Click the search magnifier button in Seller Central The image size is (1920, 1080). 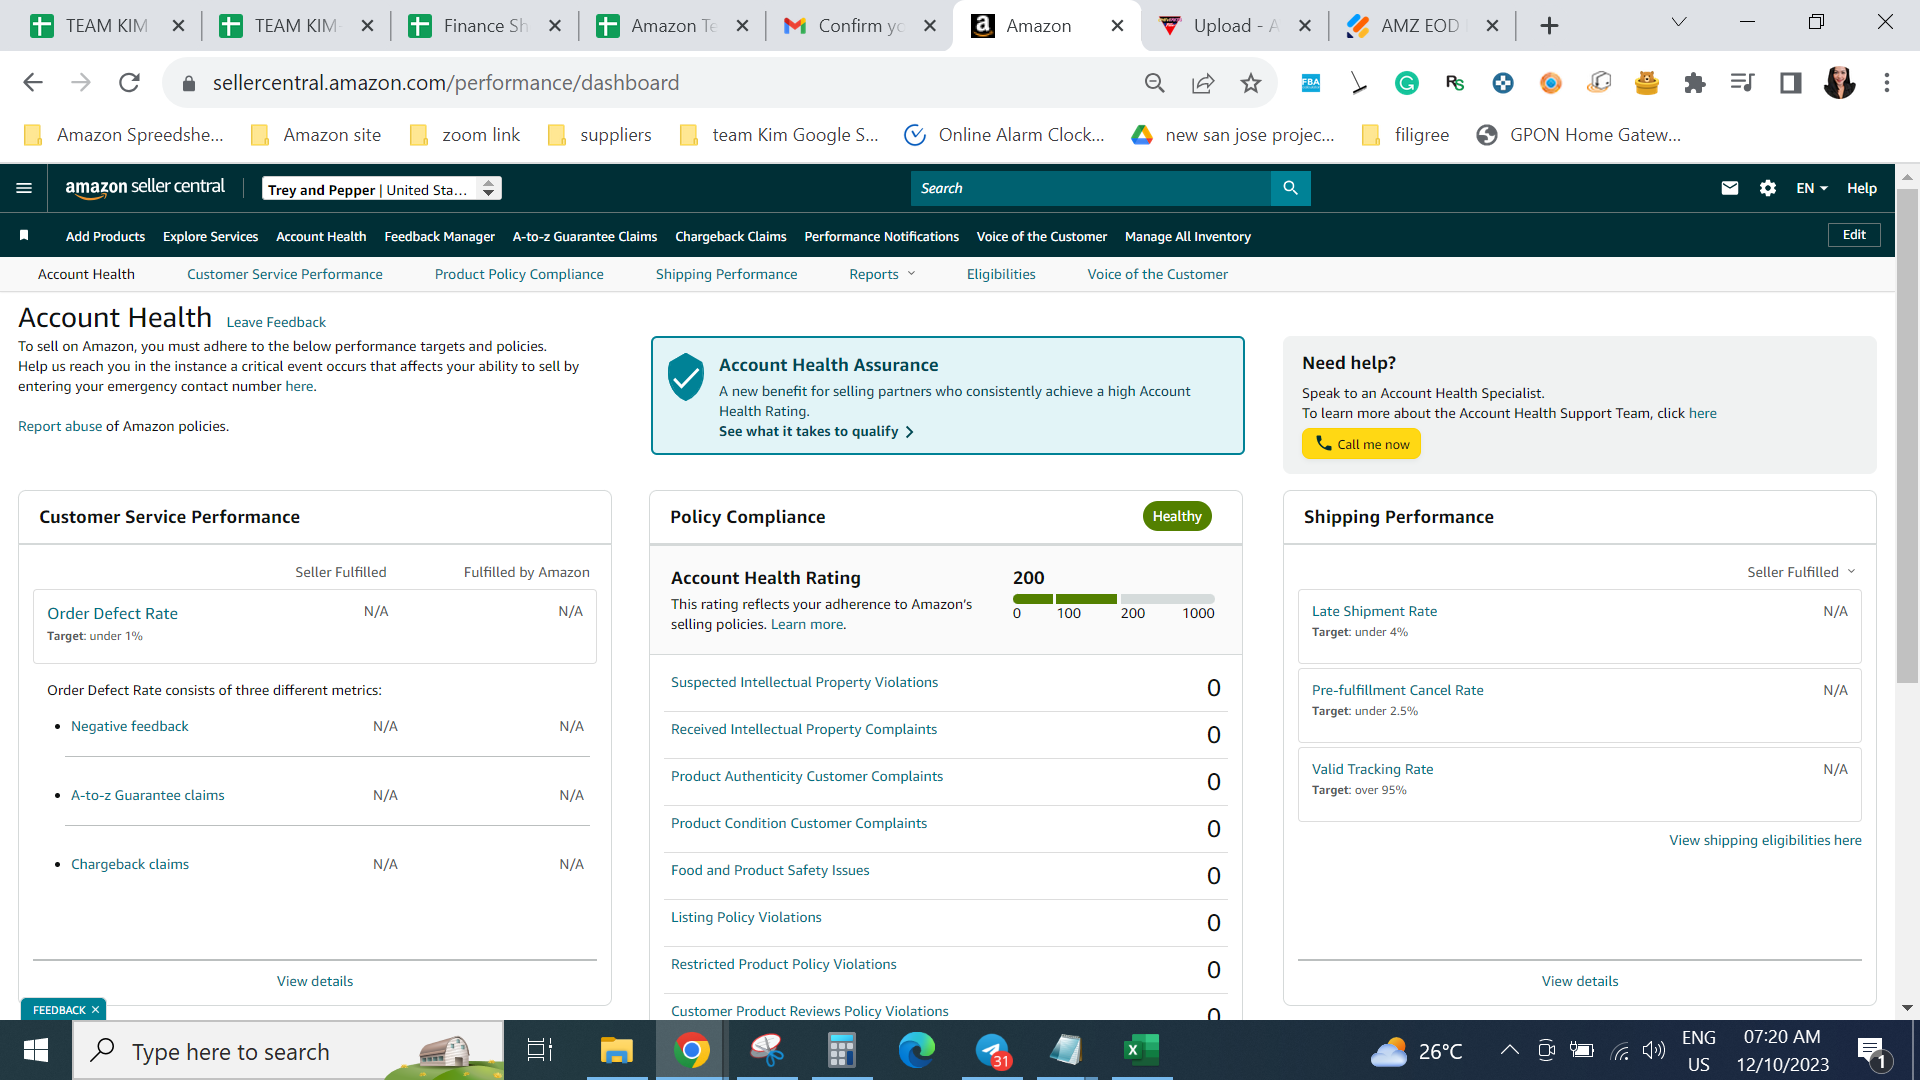(1290, 188)
